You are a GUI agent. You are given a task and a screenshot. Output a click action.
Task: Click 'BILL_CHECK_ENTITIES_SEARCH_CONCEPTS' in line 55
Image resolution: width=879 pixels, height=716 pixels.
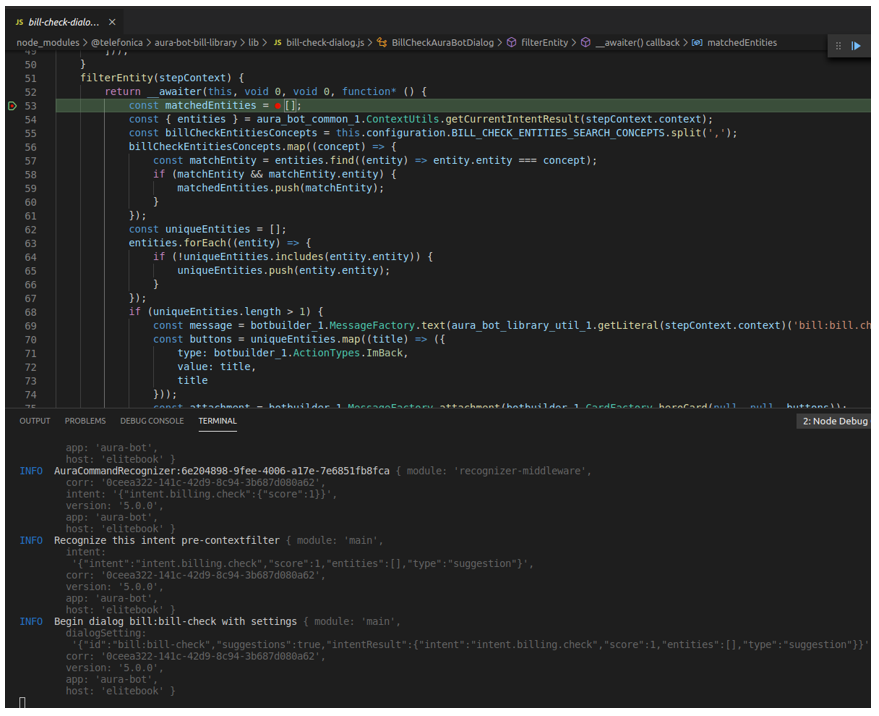click(x=558, y=133)
